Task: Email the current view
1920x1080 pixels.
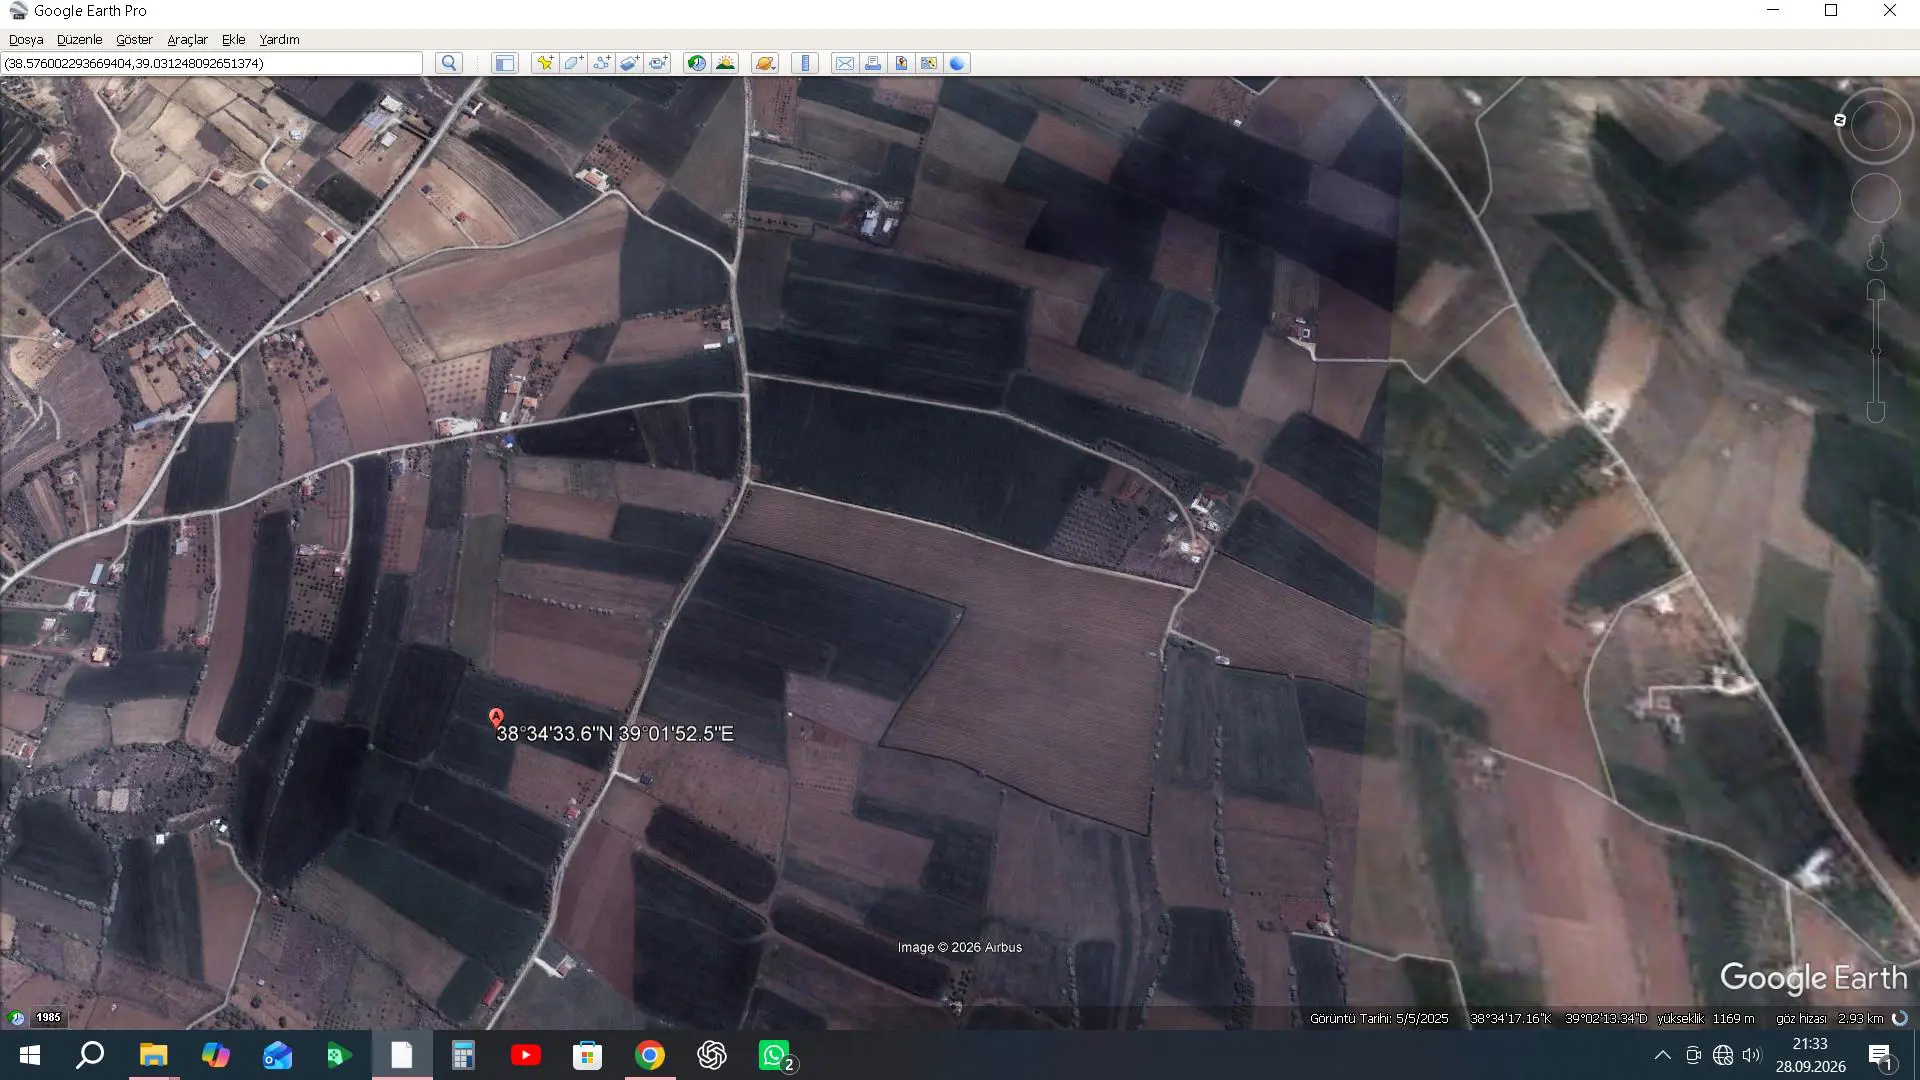Action: coord(845,63)
